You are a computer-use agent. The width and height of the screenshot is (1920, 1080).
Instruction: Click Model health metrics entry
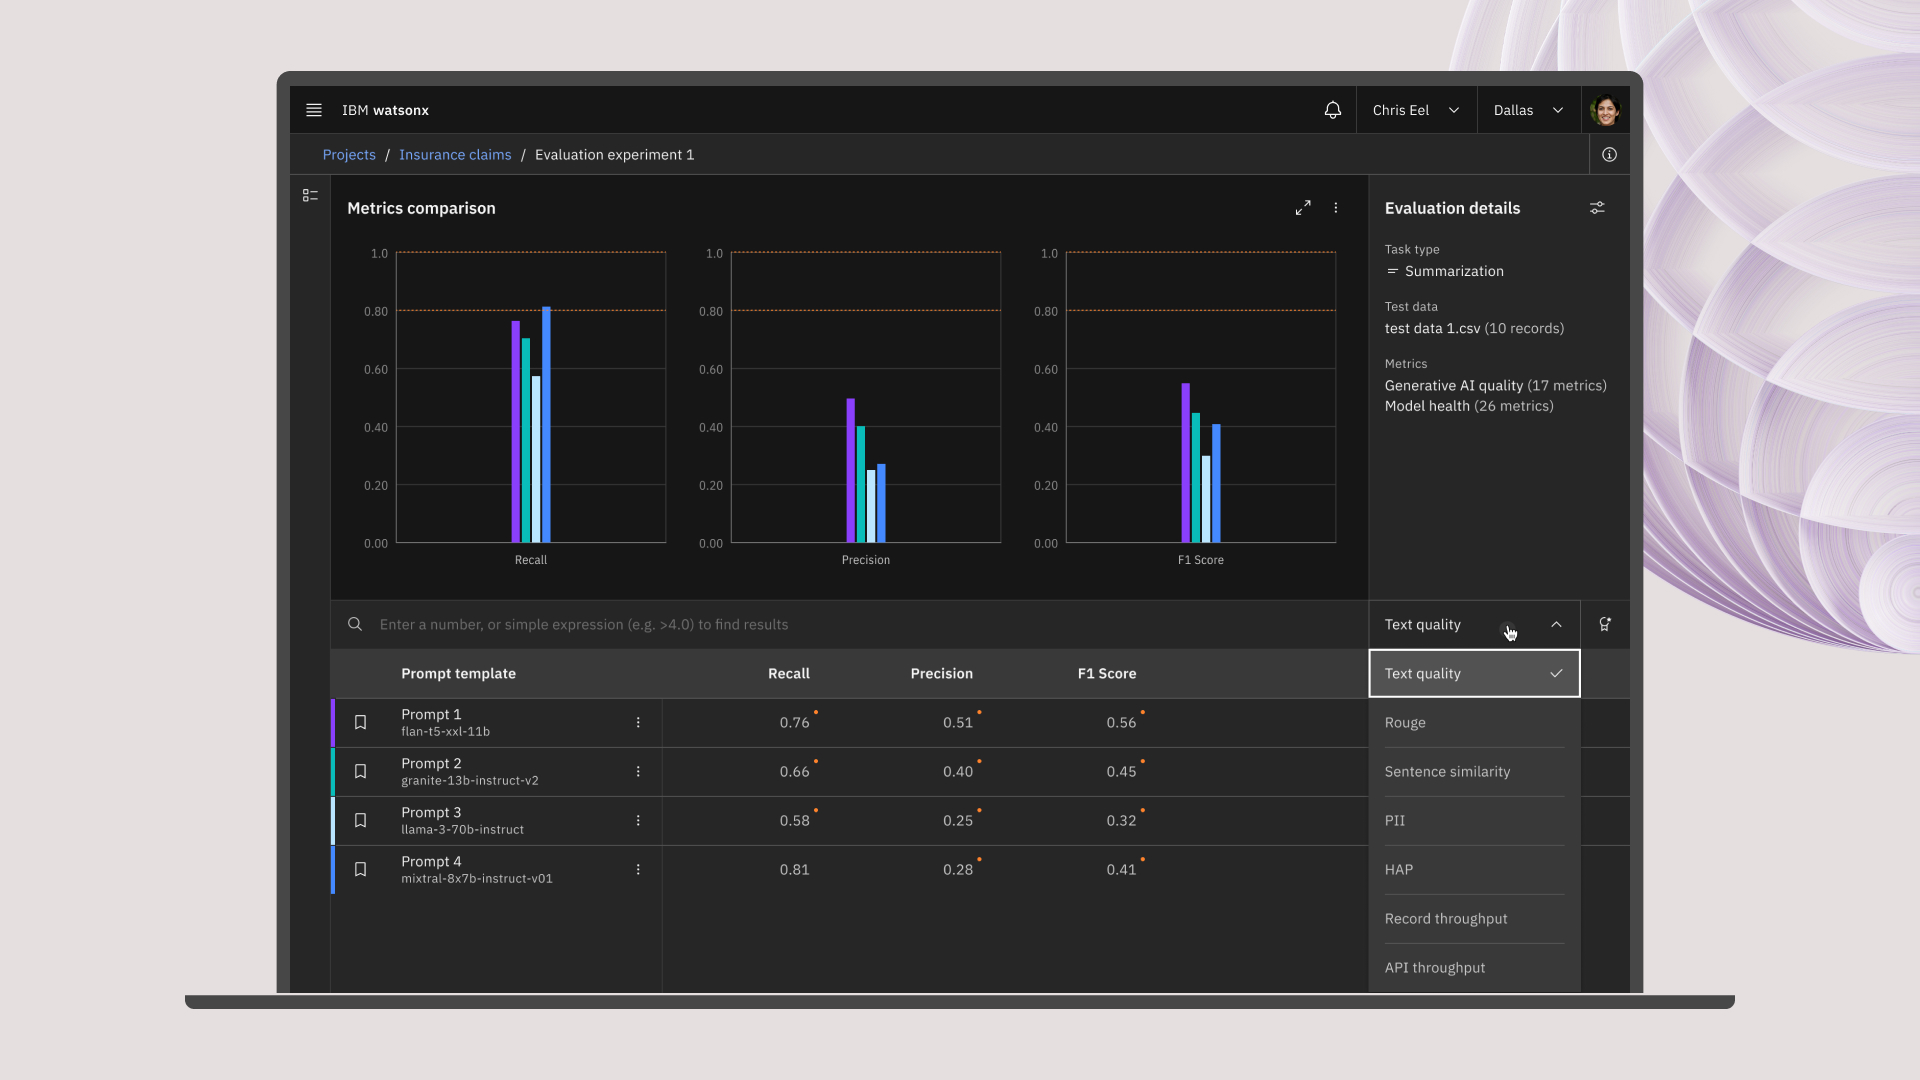1469,406
